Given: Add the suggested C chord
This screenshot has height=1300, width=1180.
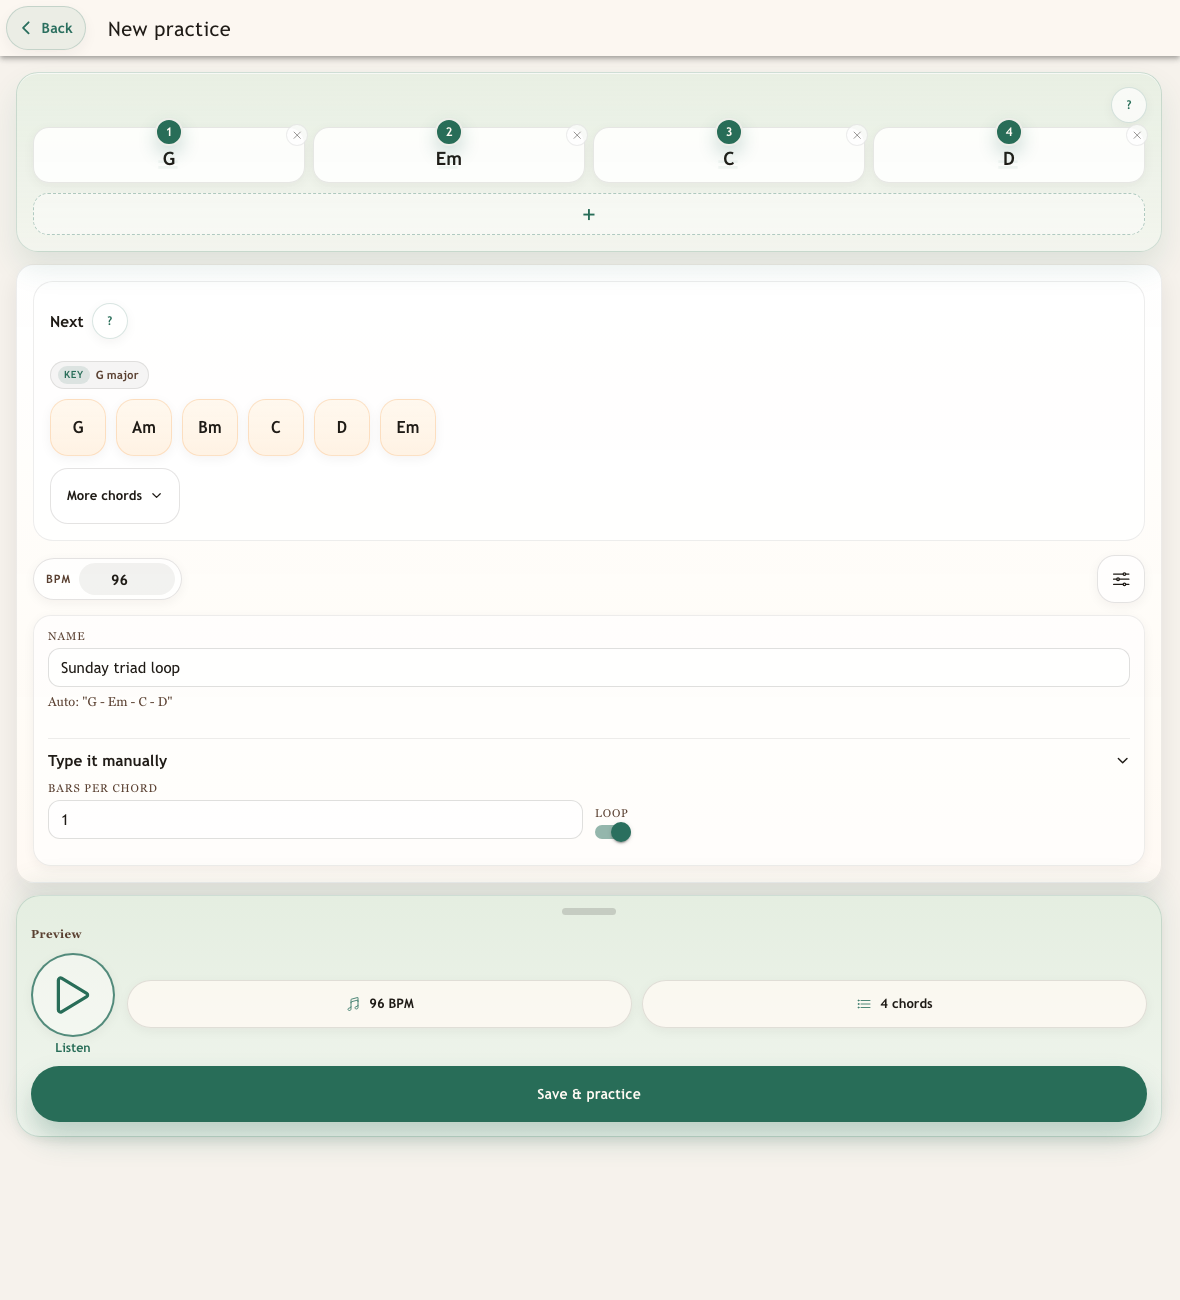Looking at the screenshot, I should [276, 427].
